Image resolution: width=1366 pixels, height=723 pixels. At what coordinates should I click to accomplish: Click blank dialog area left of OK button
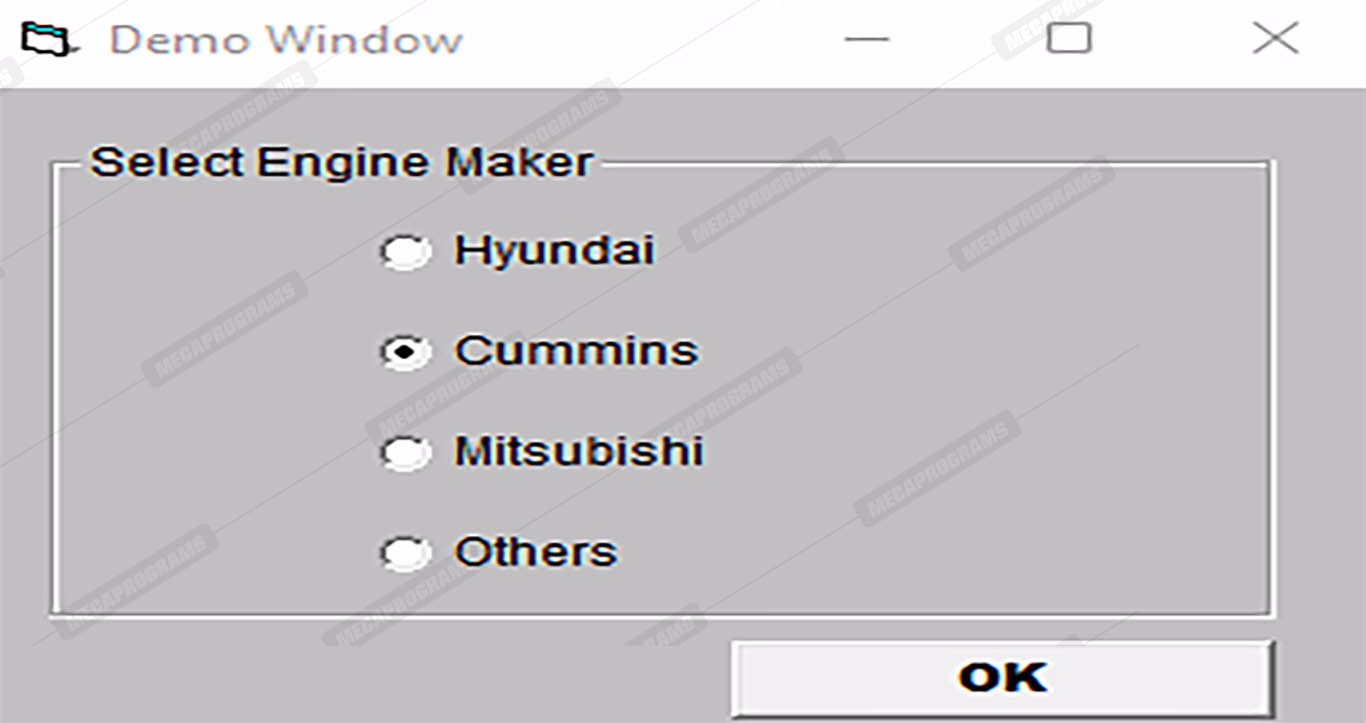(380, 670)
